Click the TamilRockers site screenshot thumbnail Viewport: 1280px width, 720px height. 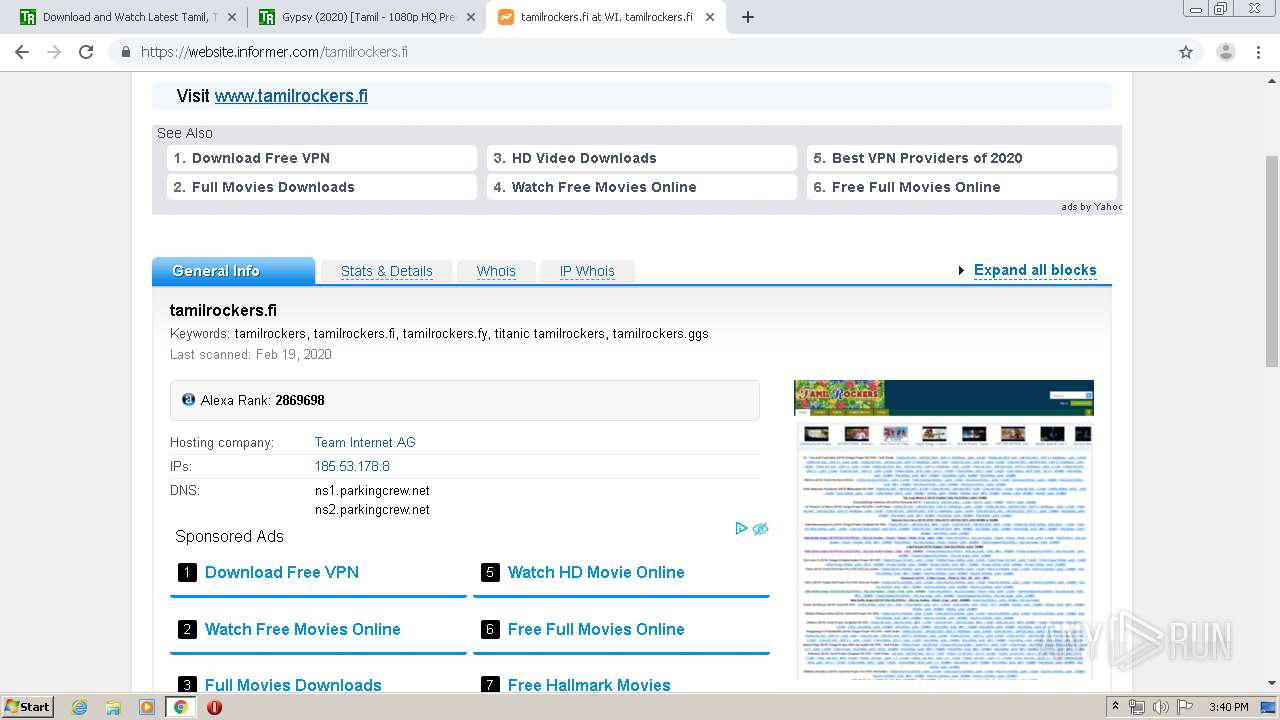point(943,530)
